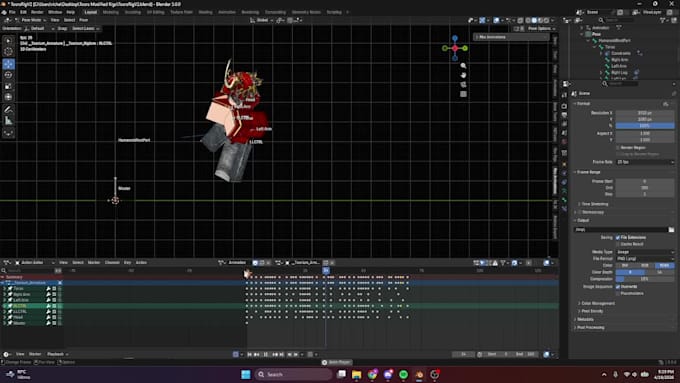Click the output path folder browse icon
Screen dimensions: 680x383
(x=671, y=229)
